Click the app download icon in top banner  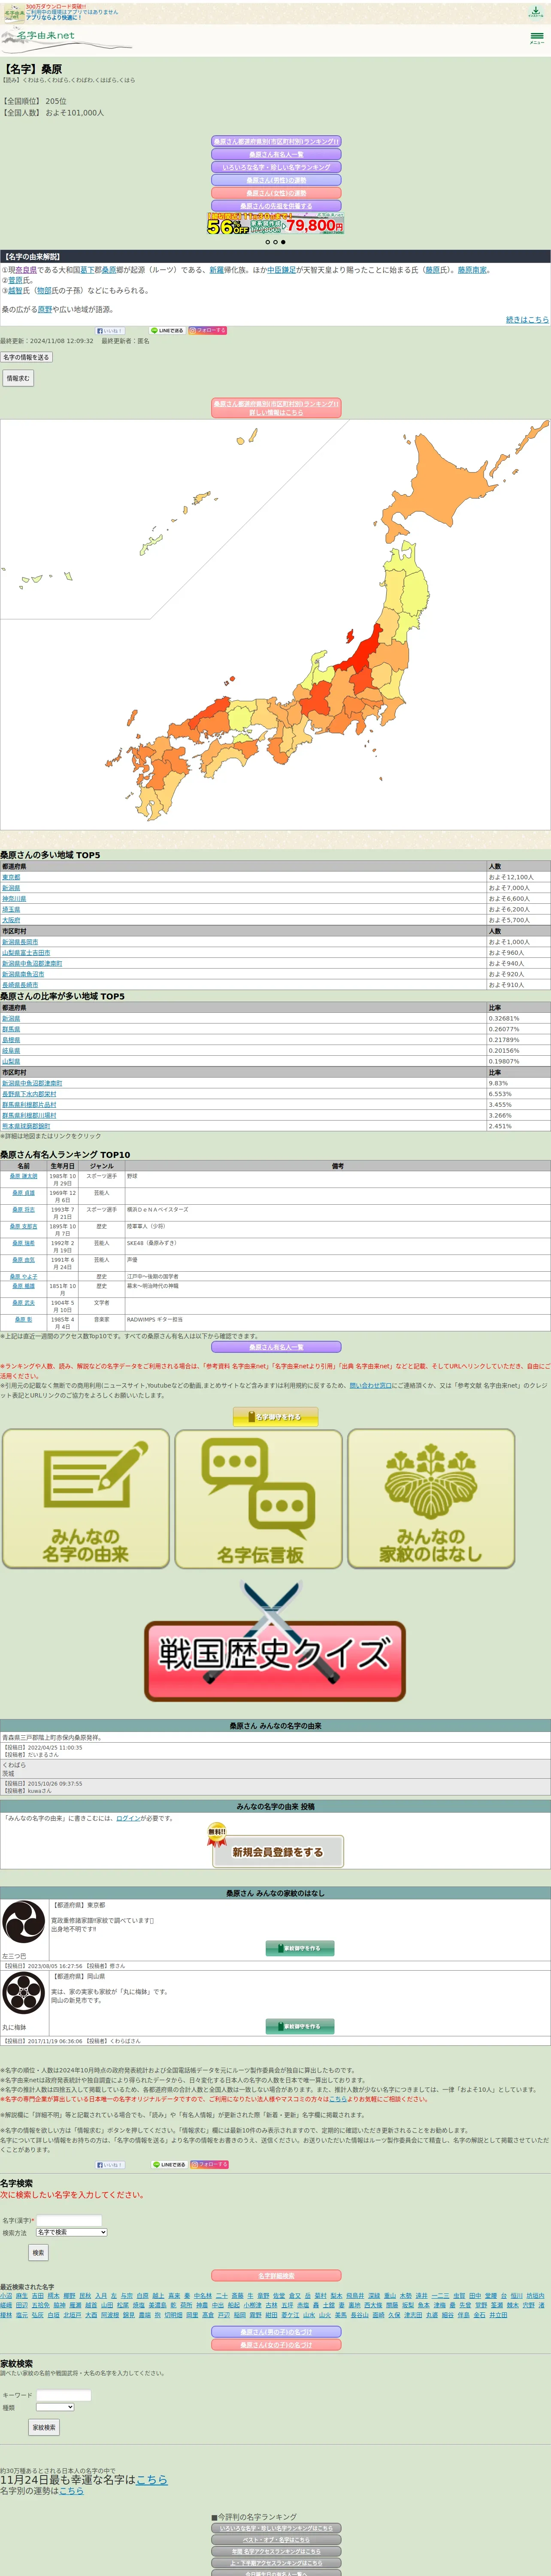536,11
